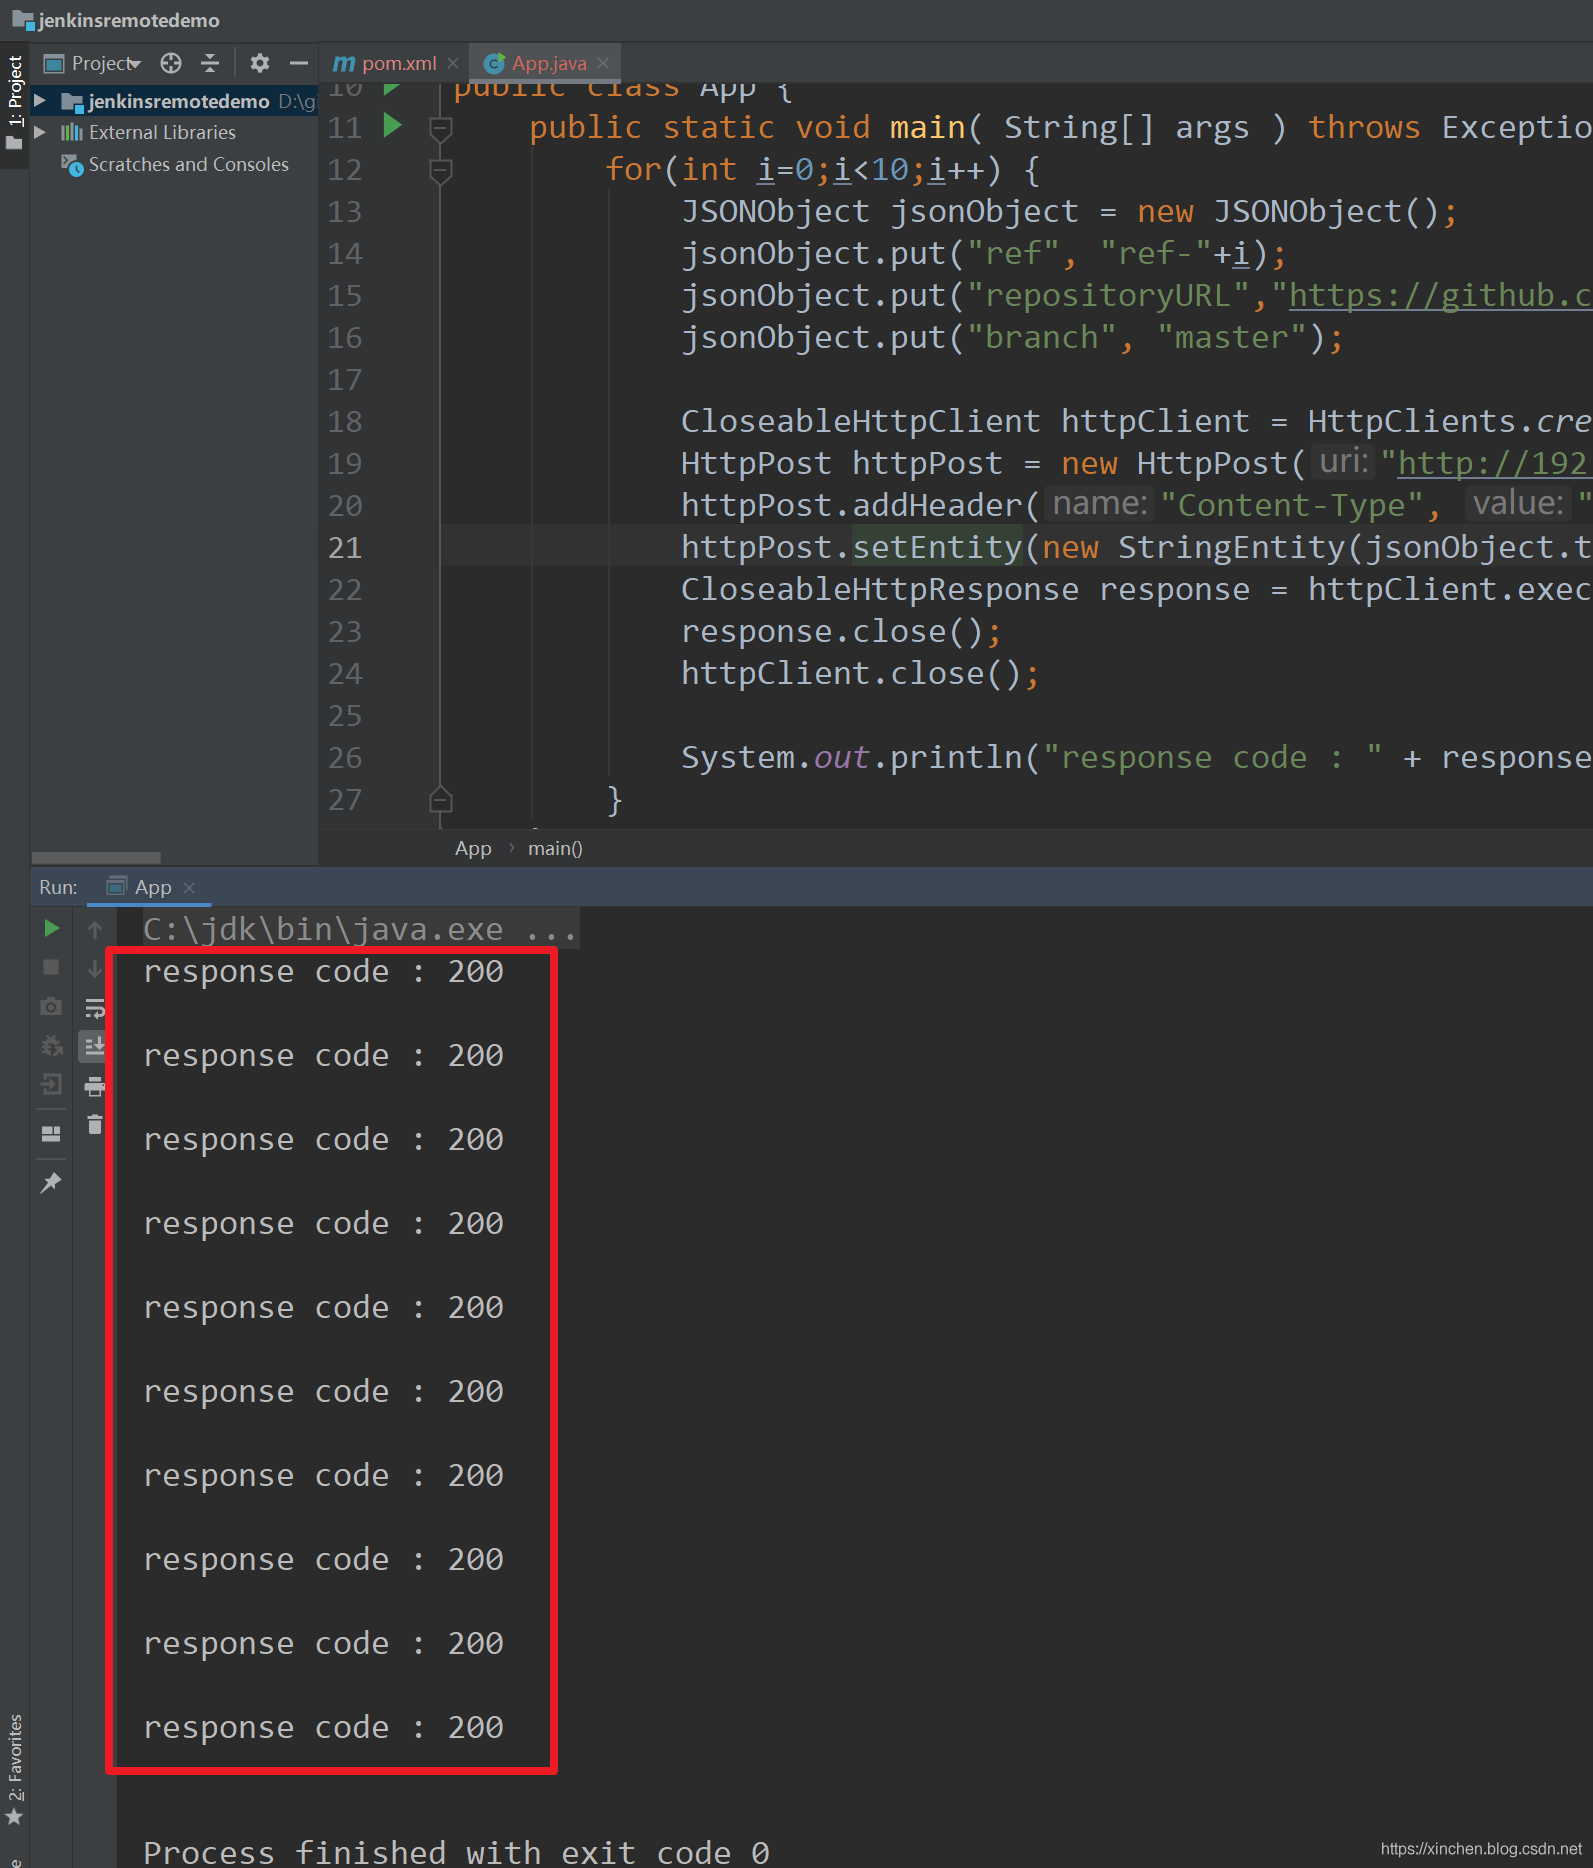The height and width of the screenshot is (1868, 1593).
Task: Restore layout in the Run panel
Action: coord(51,1134)
